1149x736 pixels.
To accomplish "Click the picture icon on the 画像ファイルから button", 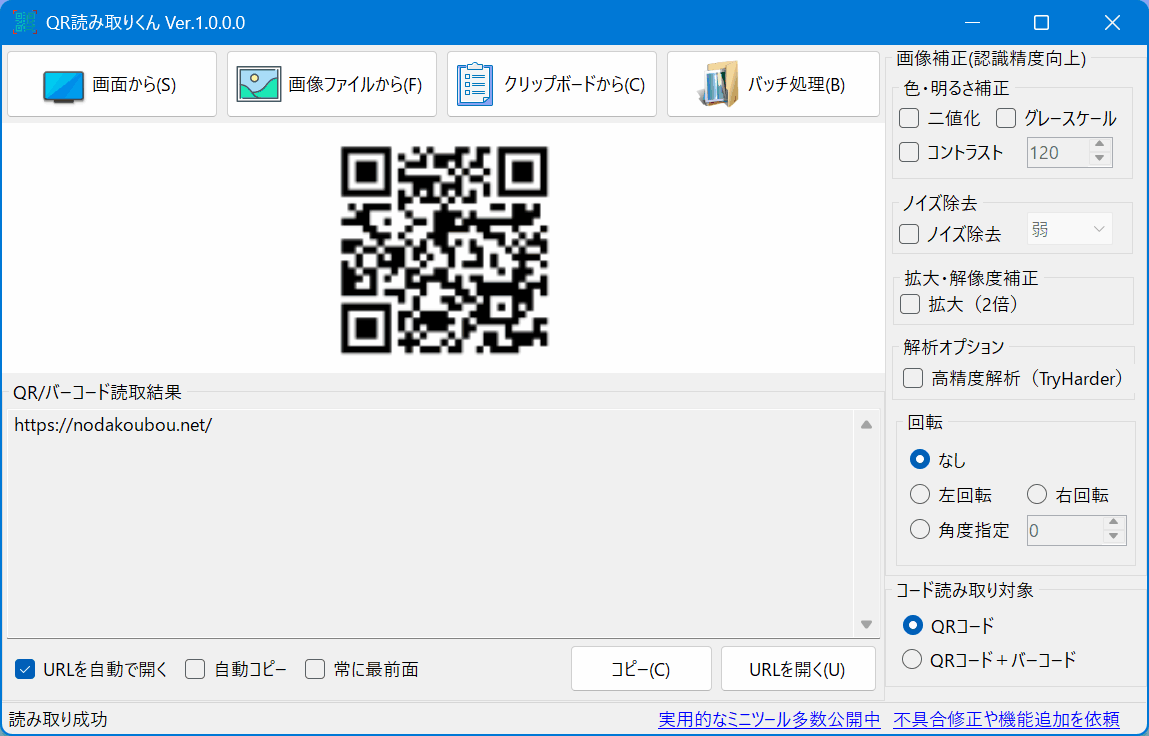I will 258,84.
